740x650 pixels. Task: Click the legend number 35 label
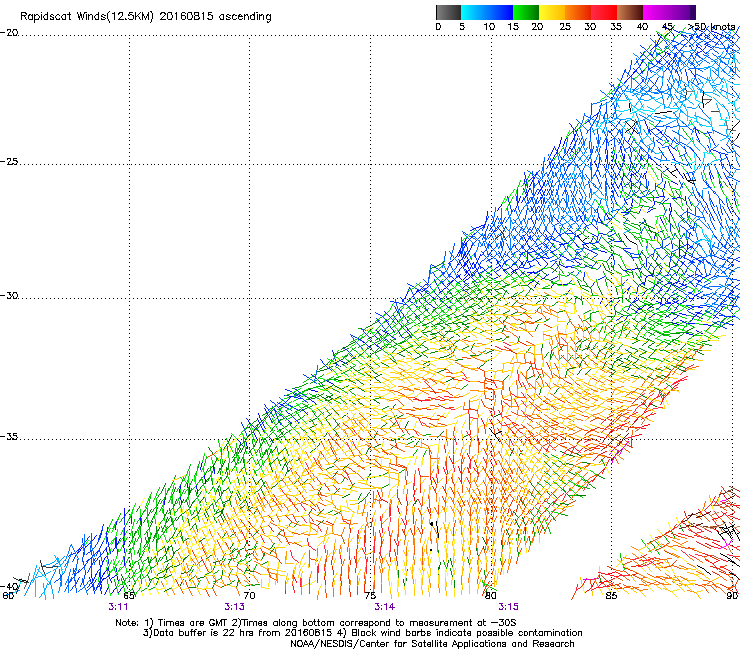coord(616,27)
